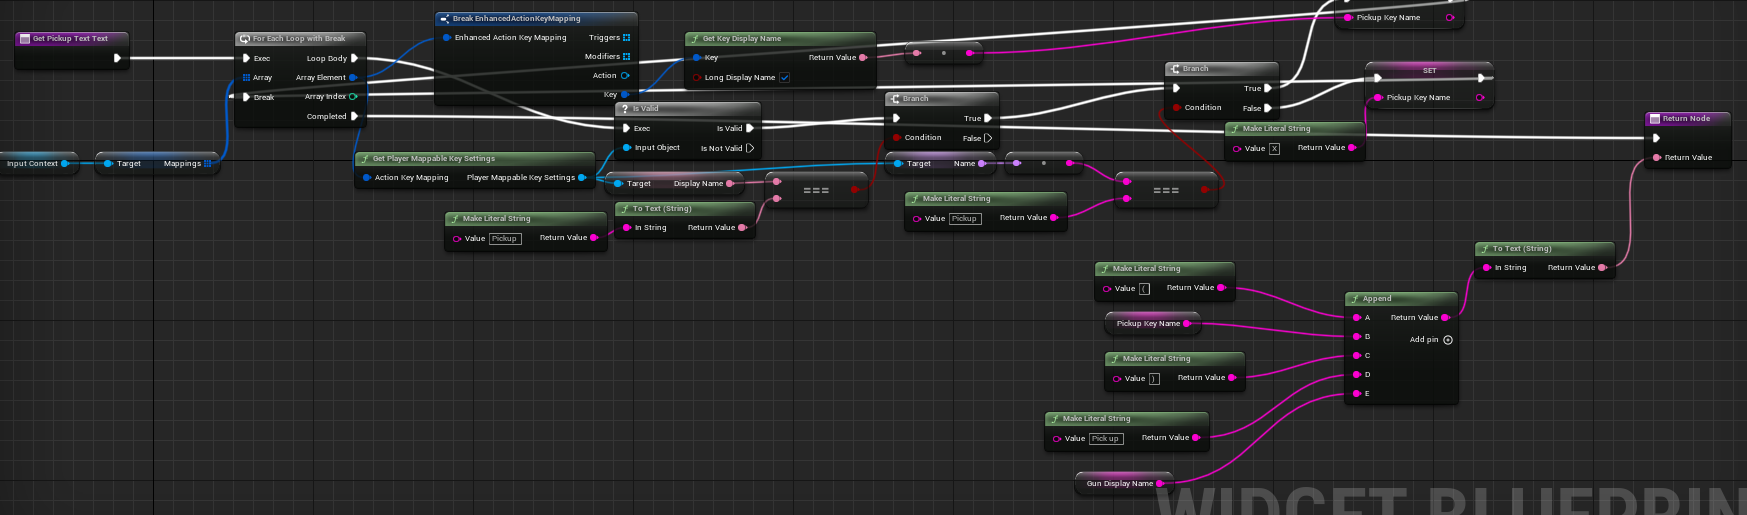Viewport: 1747px width, 515px height.
Task: Click the Action output pin on Break node
Action: (625, 76)
